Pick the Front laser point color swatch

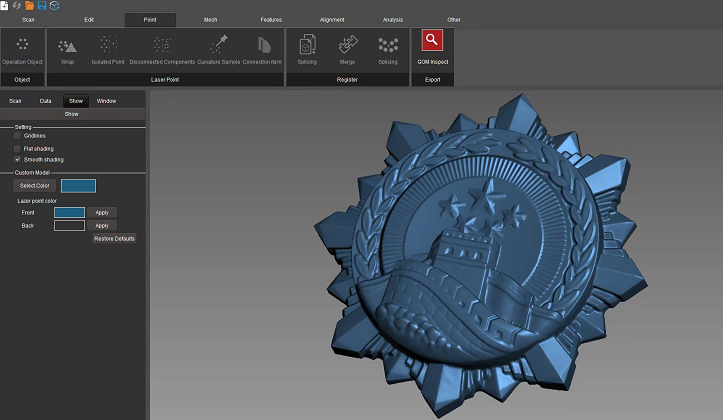pyautogui.click(x=70, y=213)
